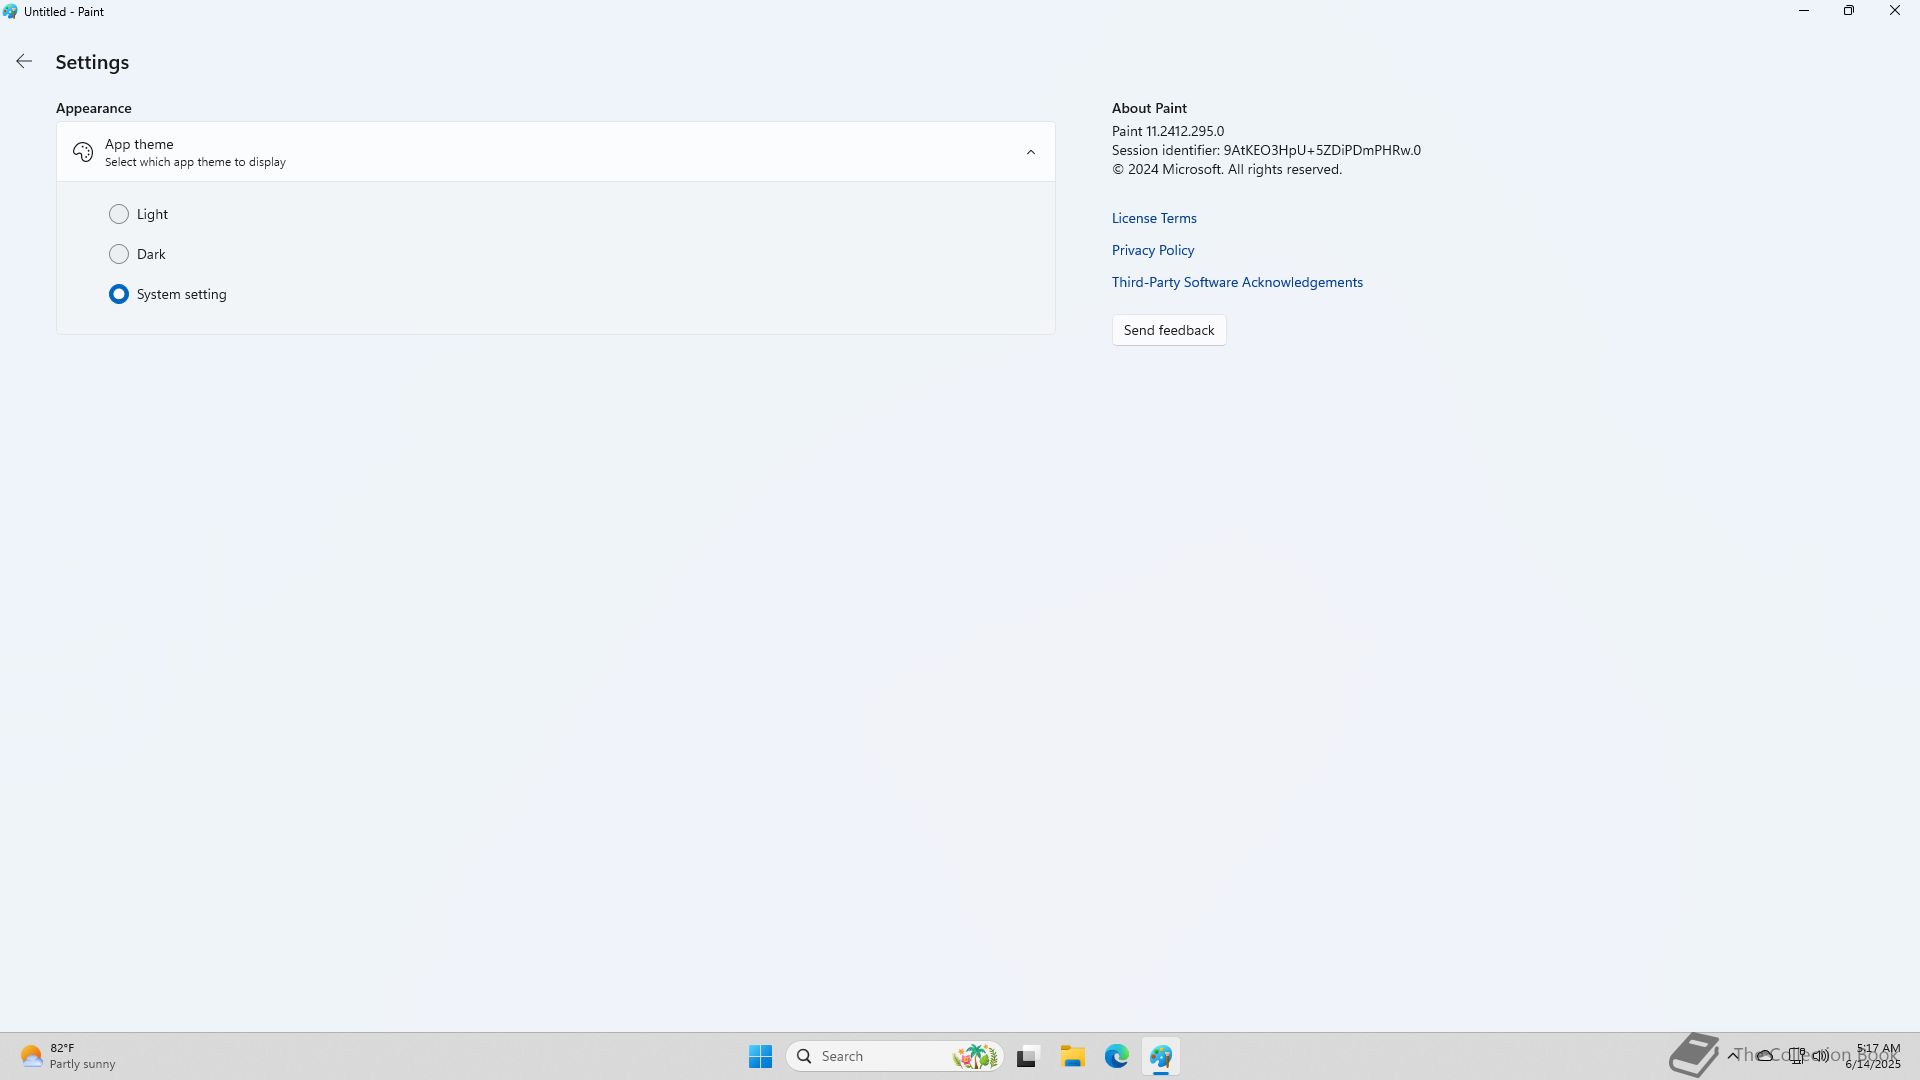Select the Light theme radio button
The image size is (1920, 1080).
(119, 214)
